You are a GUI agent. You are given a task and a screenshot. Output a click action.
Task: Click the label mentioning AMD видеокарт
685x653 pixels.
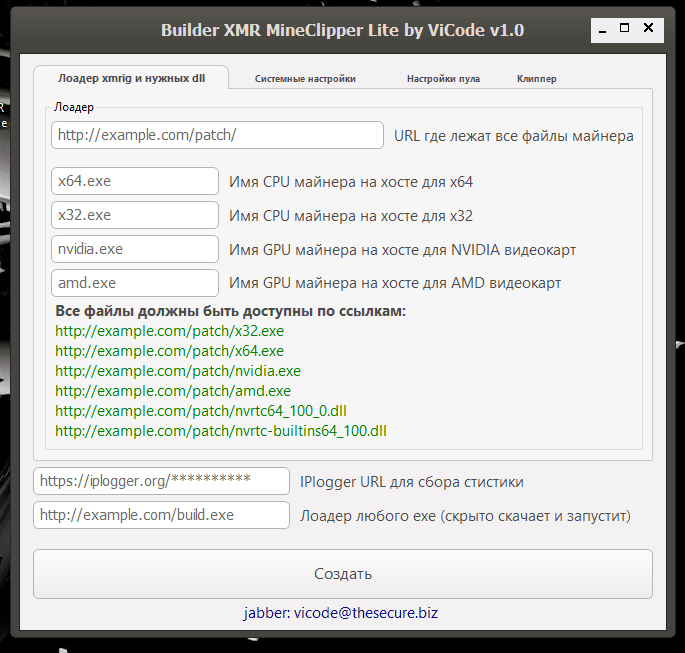[395, 283]
